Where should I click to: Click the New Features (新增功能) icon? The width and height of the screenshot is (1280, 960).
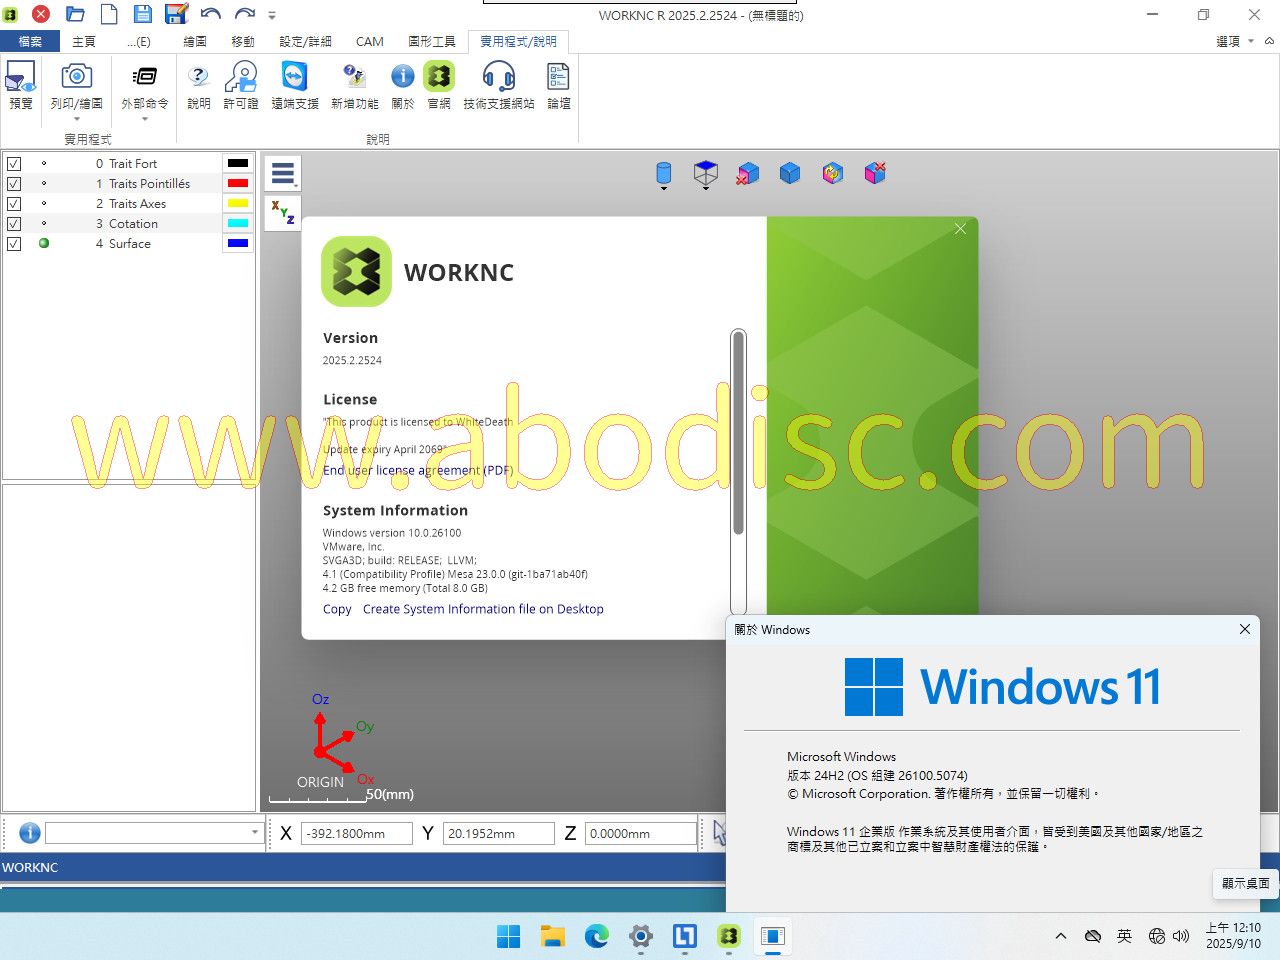pos(354,86)
